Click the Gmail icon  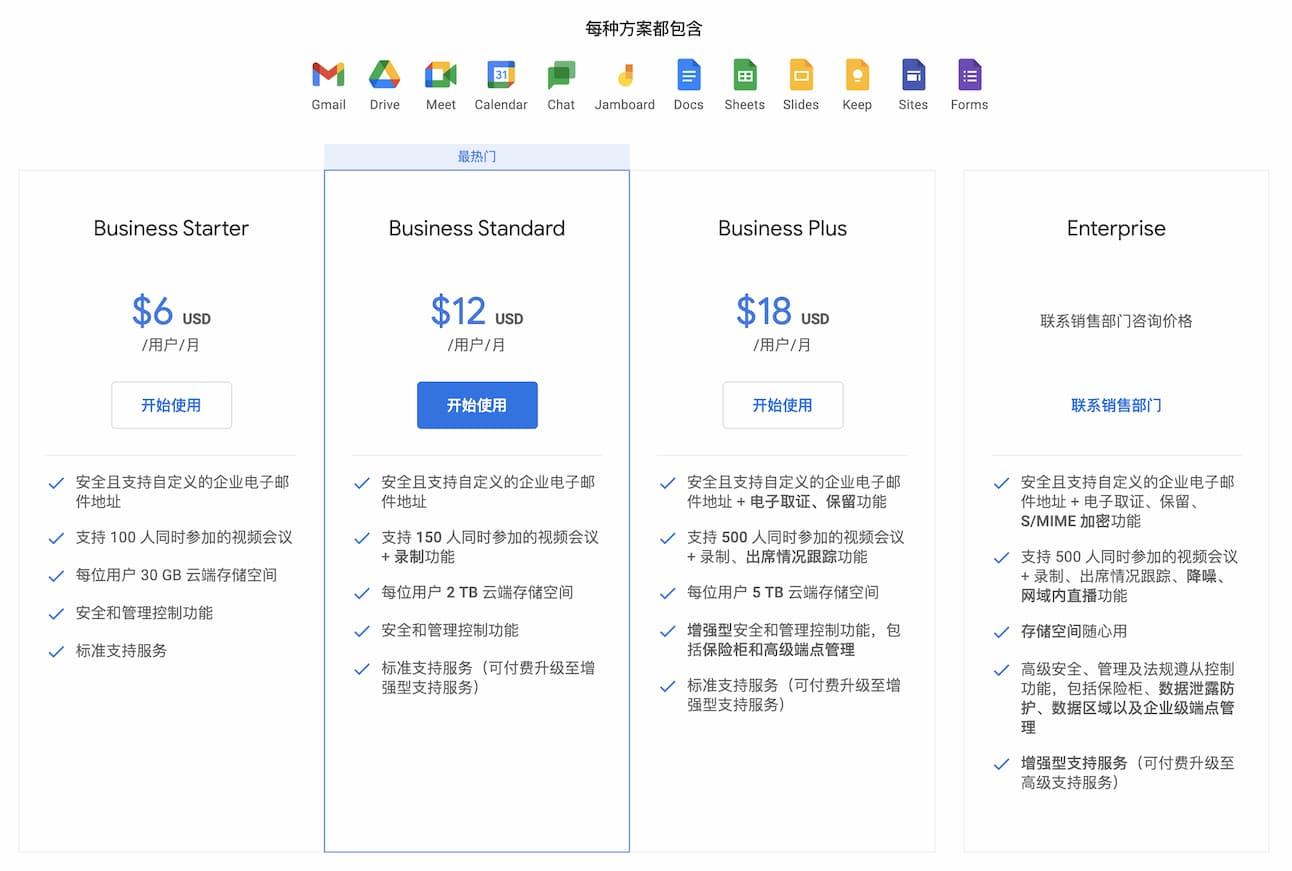click(328, 75)
